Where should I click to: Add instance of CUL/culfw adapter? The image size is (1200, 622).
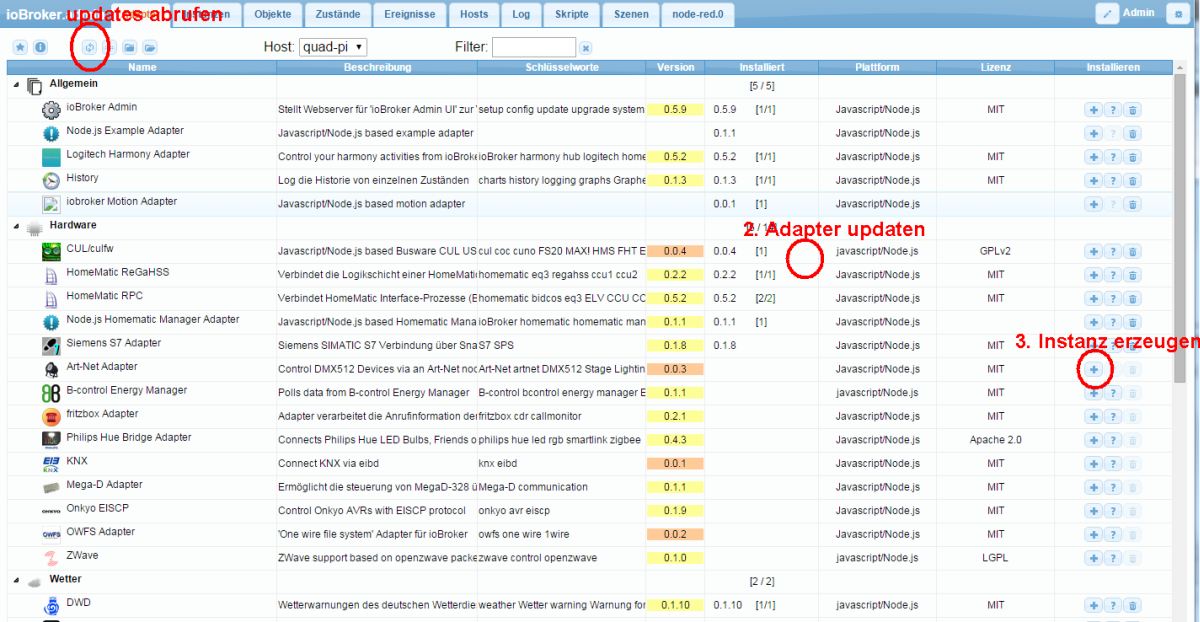pyautogui.click(x=1094, y=251)
